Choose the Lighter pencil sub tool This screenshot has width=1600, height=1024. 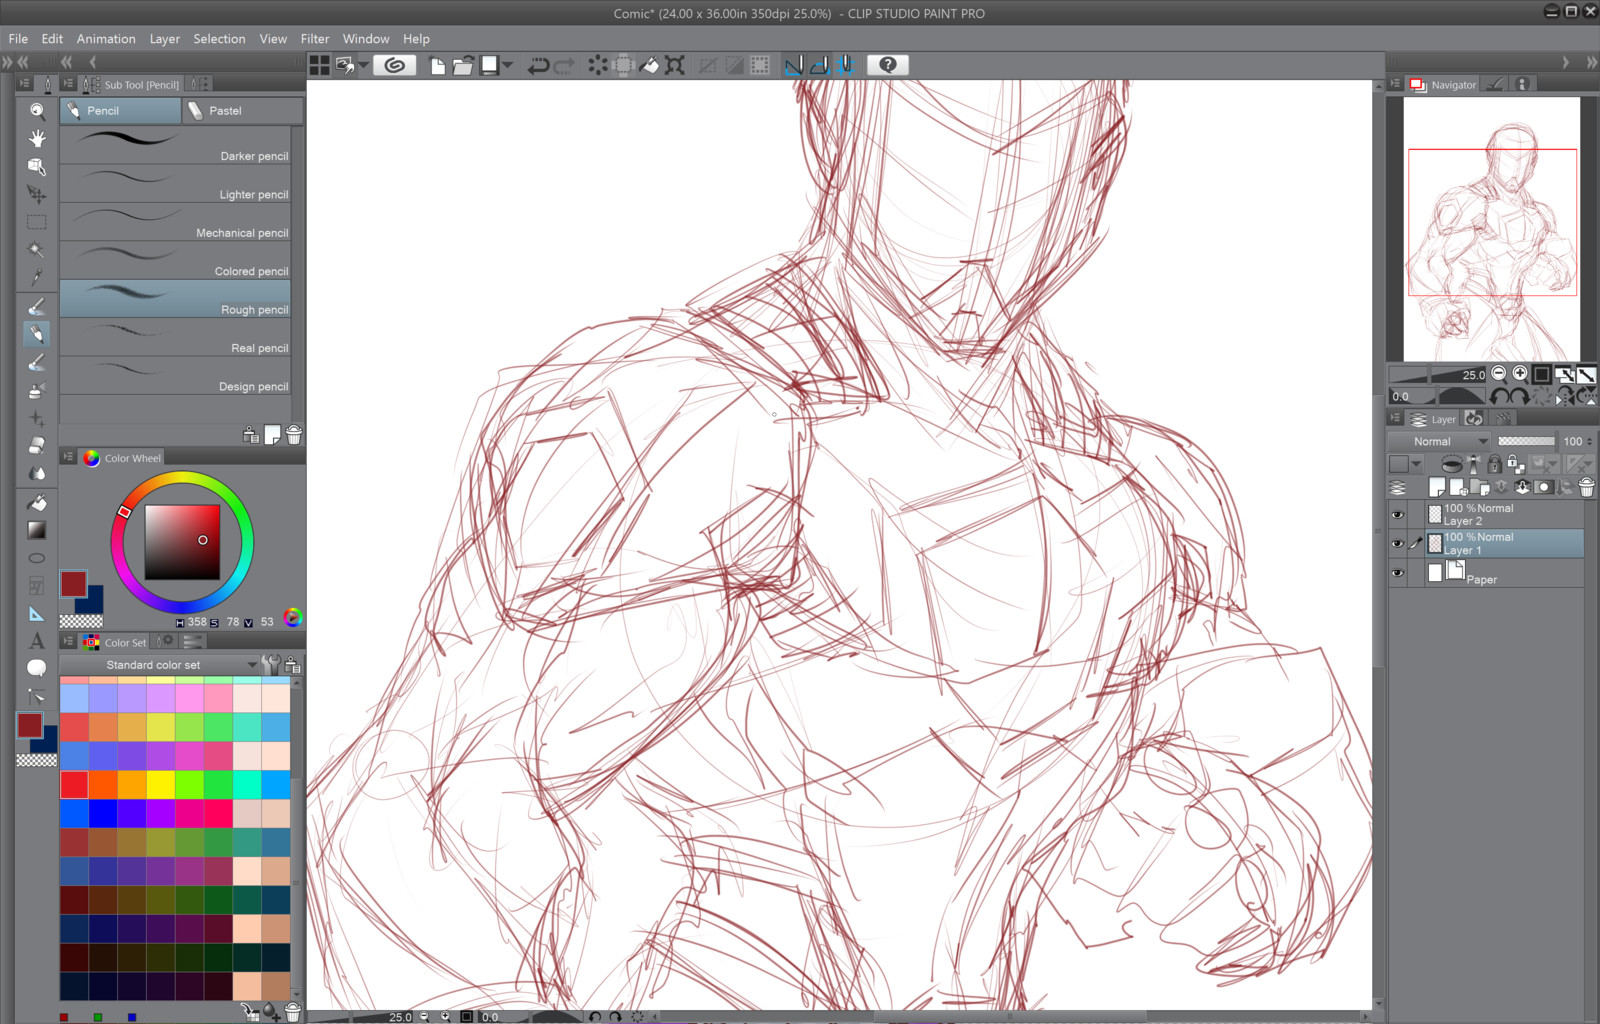[x=175, y=184]
